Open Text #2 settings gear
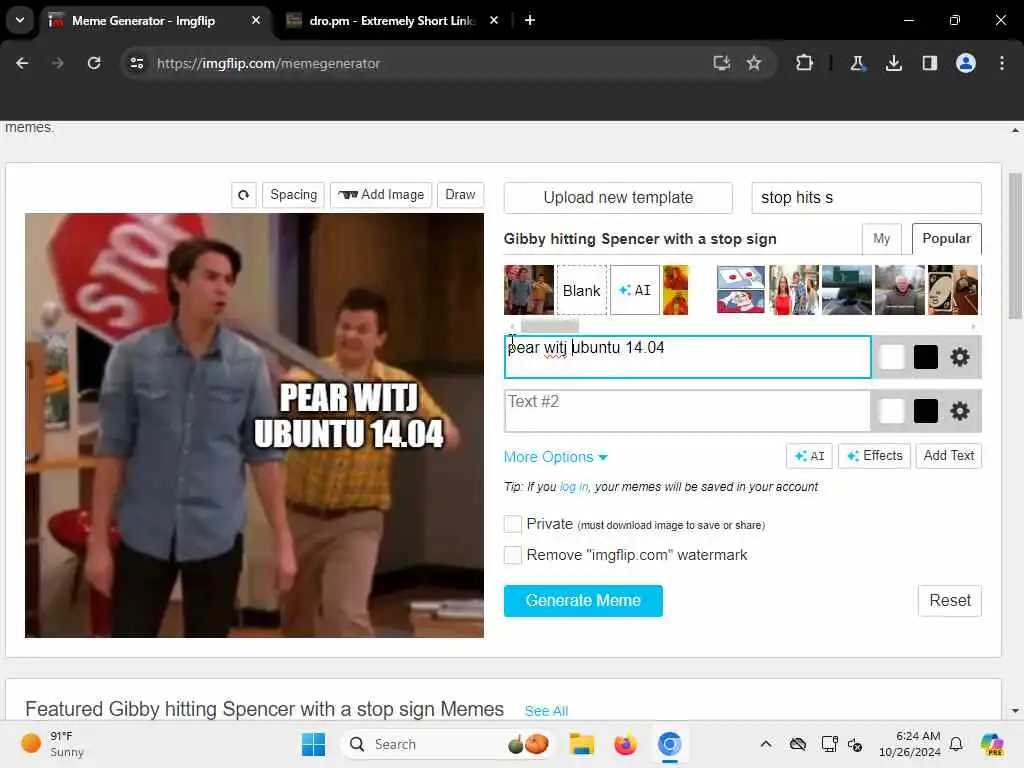 [x=959, y=411]
